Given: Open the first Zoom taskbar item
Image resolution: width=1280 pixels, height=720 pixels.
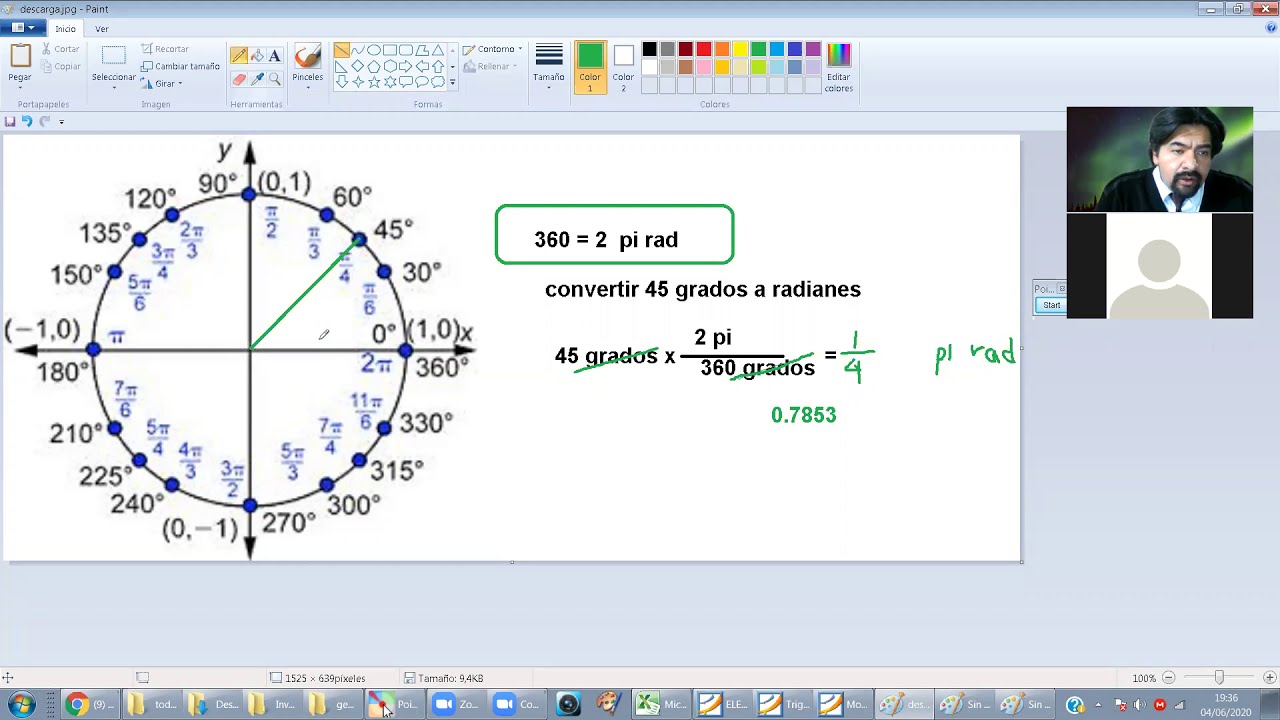Looking at the screenshot, I should click(x=456, y=704).
